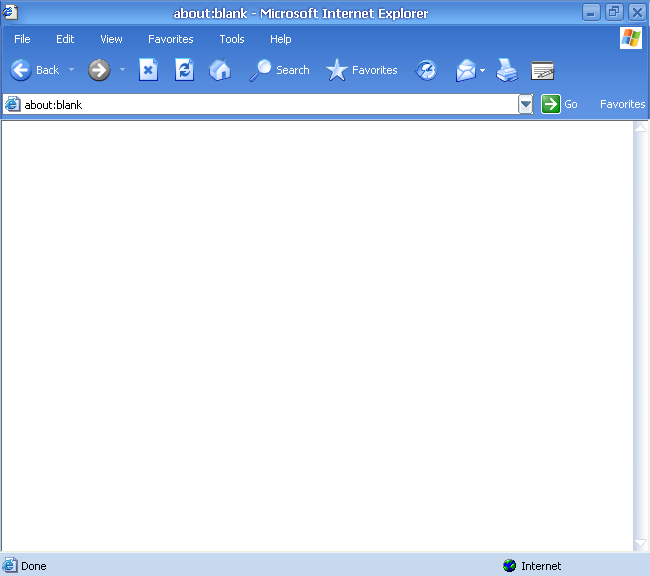
Task: Open the Search toolbar button
Action: [280, 70]
